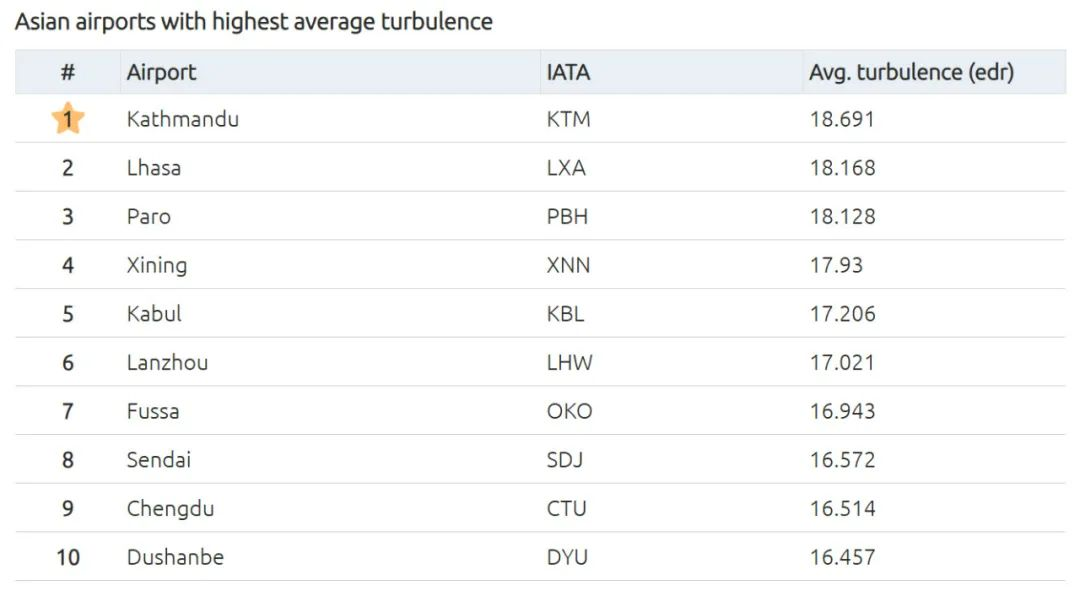Screen dimensions: 1080x591
Task: Click the Dushanbe airport name
Action: click(x=175, y=557)
